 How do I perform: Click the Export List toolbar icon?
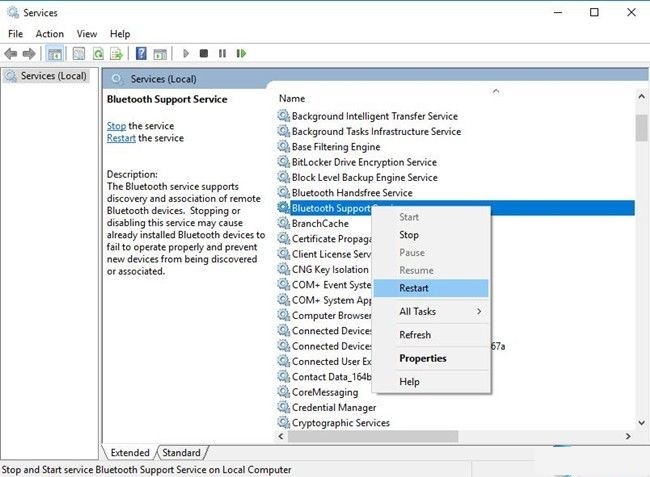(118, 53)
